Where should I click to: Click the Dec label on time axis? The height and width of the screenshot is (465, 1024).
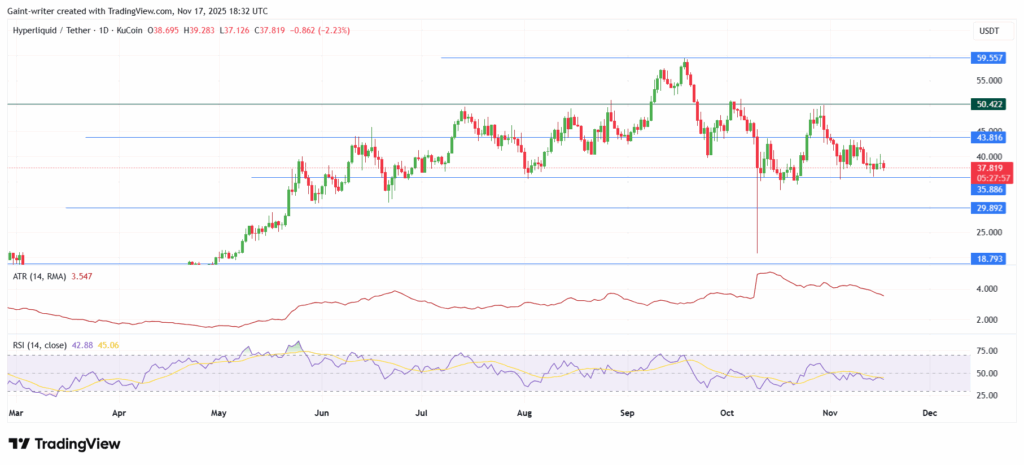931,413
